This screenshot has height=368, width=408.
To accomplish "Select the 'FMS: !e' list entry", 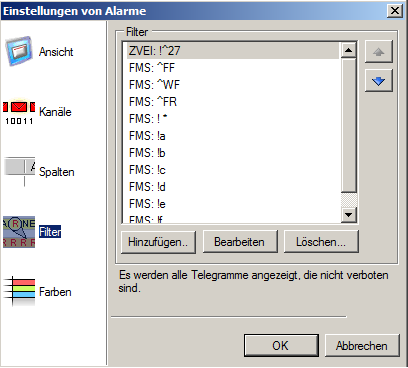I will click(x=233, y=204).
